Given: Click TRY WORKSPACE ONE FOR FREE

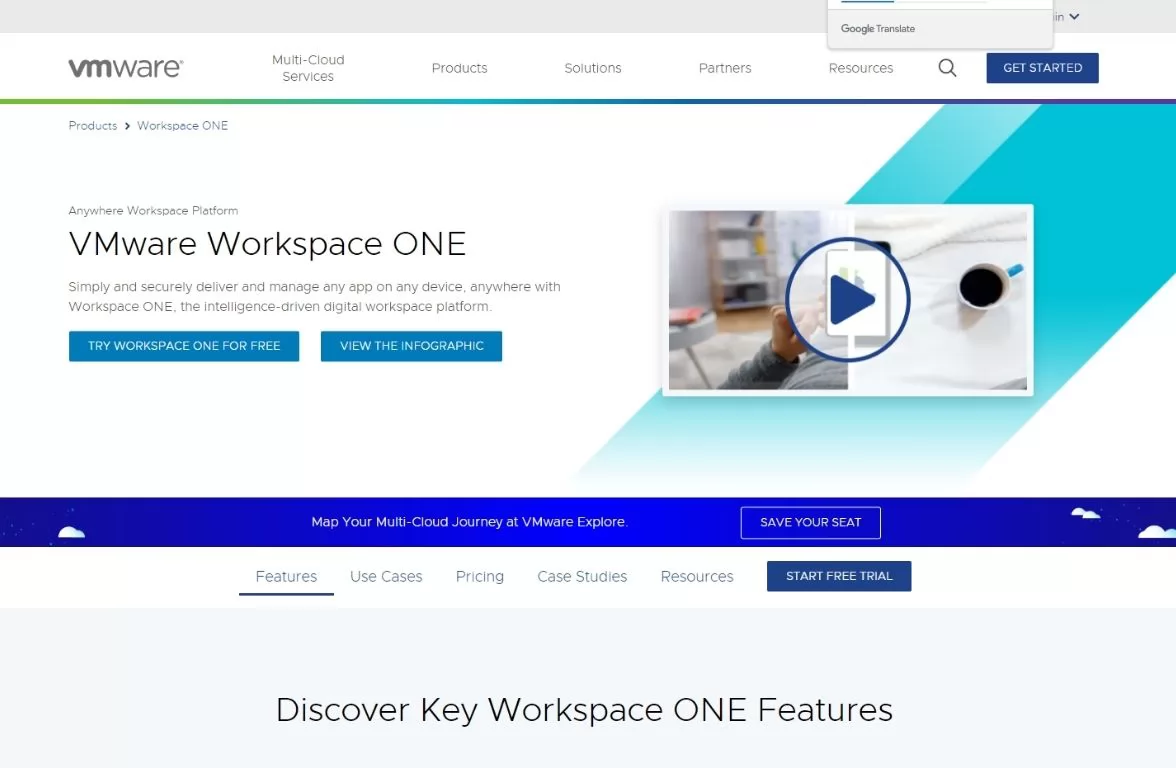Looking at the screenshot, I should (184, 346).
